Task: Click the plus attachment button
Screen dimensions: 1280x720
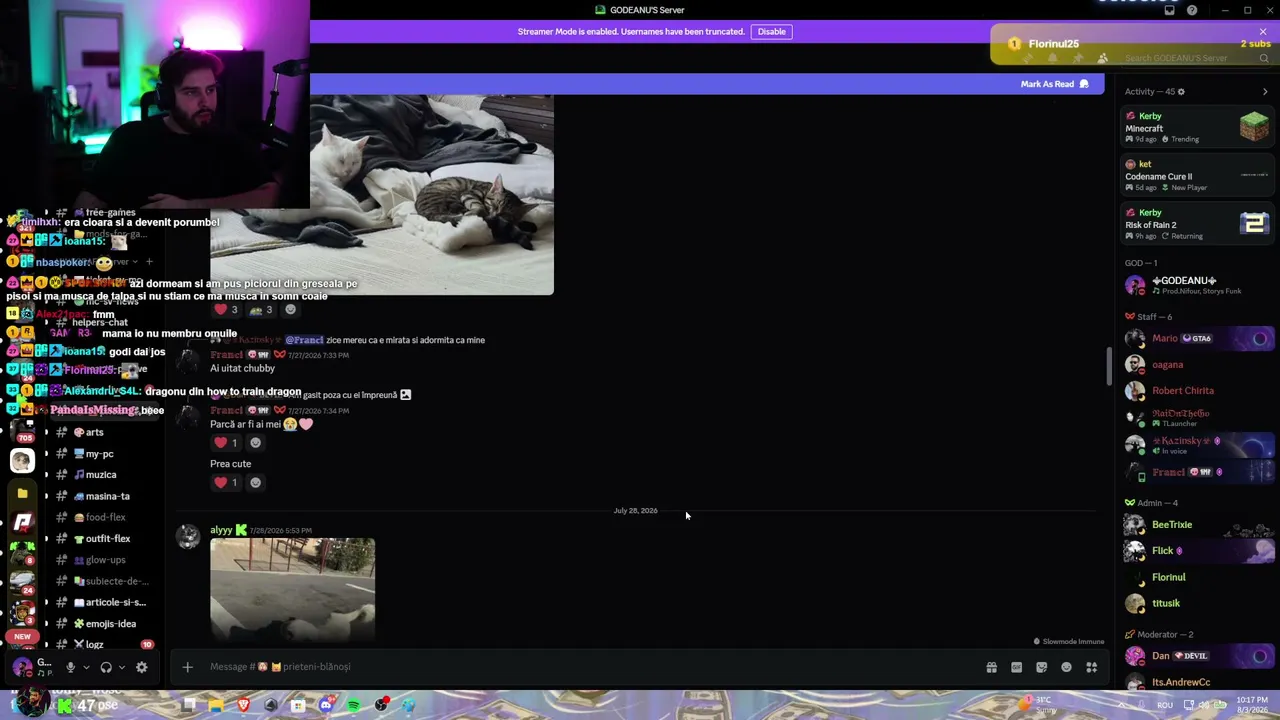Action: pos(187,667)
